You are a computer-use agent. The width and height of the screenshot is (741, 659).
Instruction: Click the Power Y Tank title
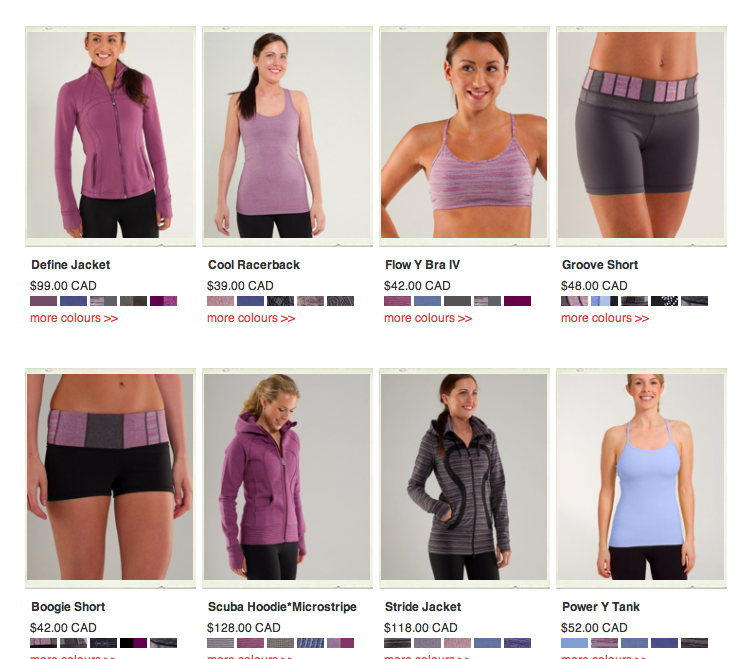601,607
